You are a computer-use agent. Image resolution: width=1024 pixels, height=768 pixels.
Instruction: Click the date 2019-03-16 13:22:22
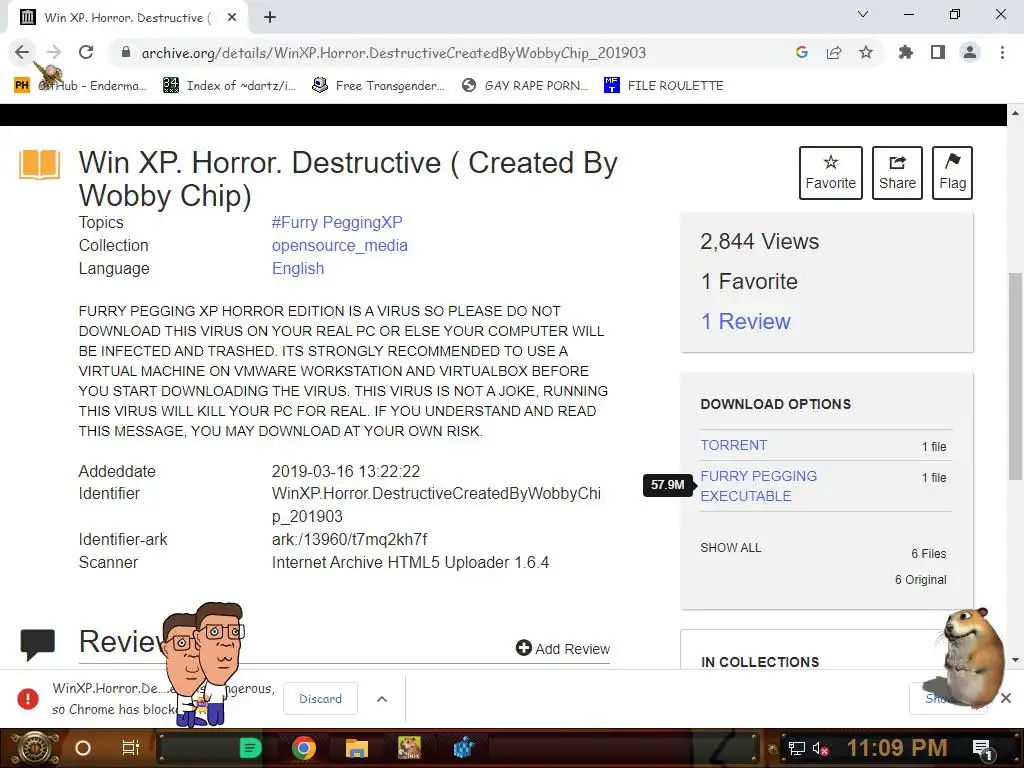[345, 472]
